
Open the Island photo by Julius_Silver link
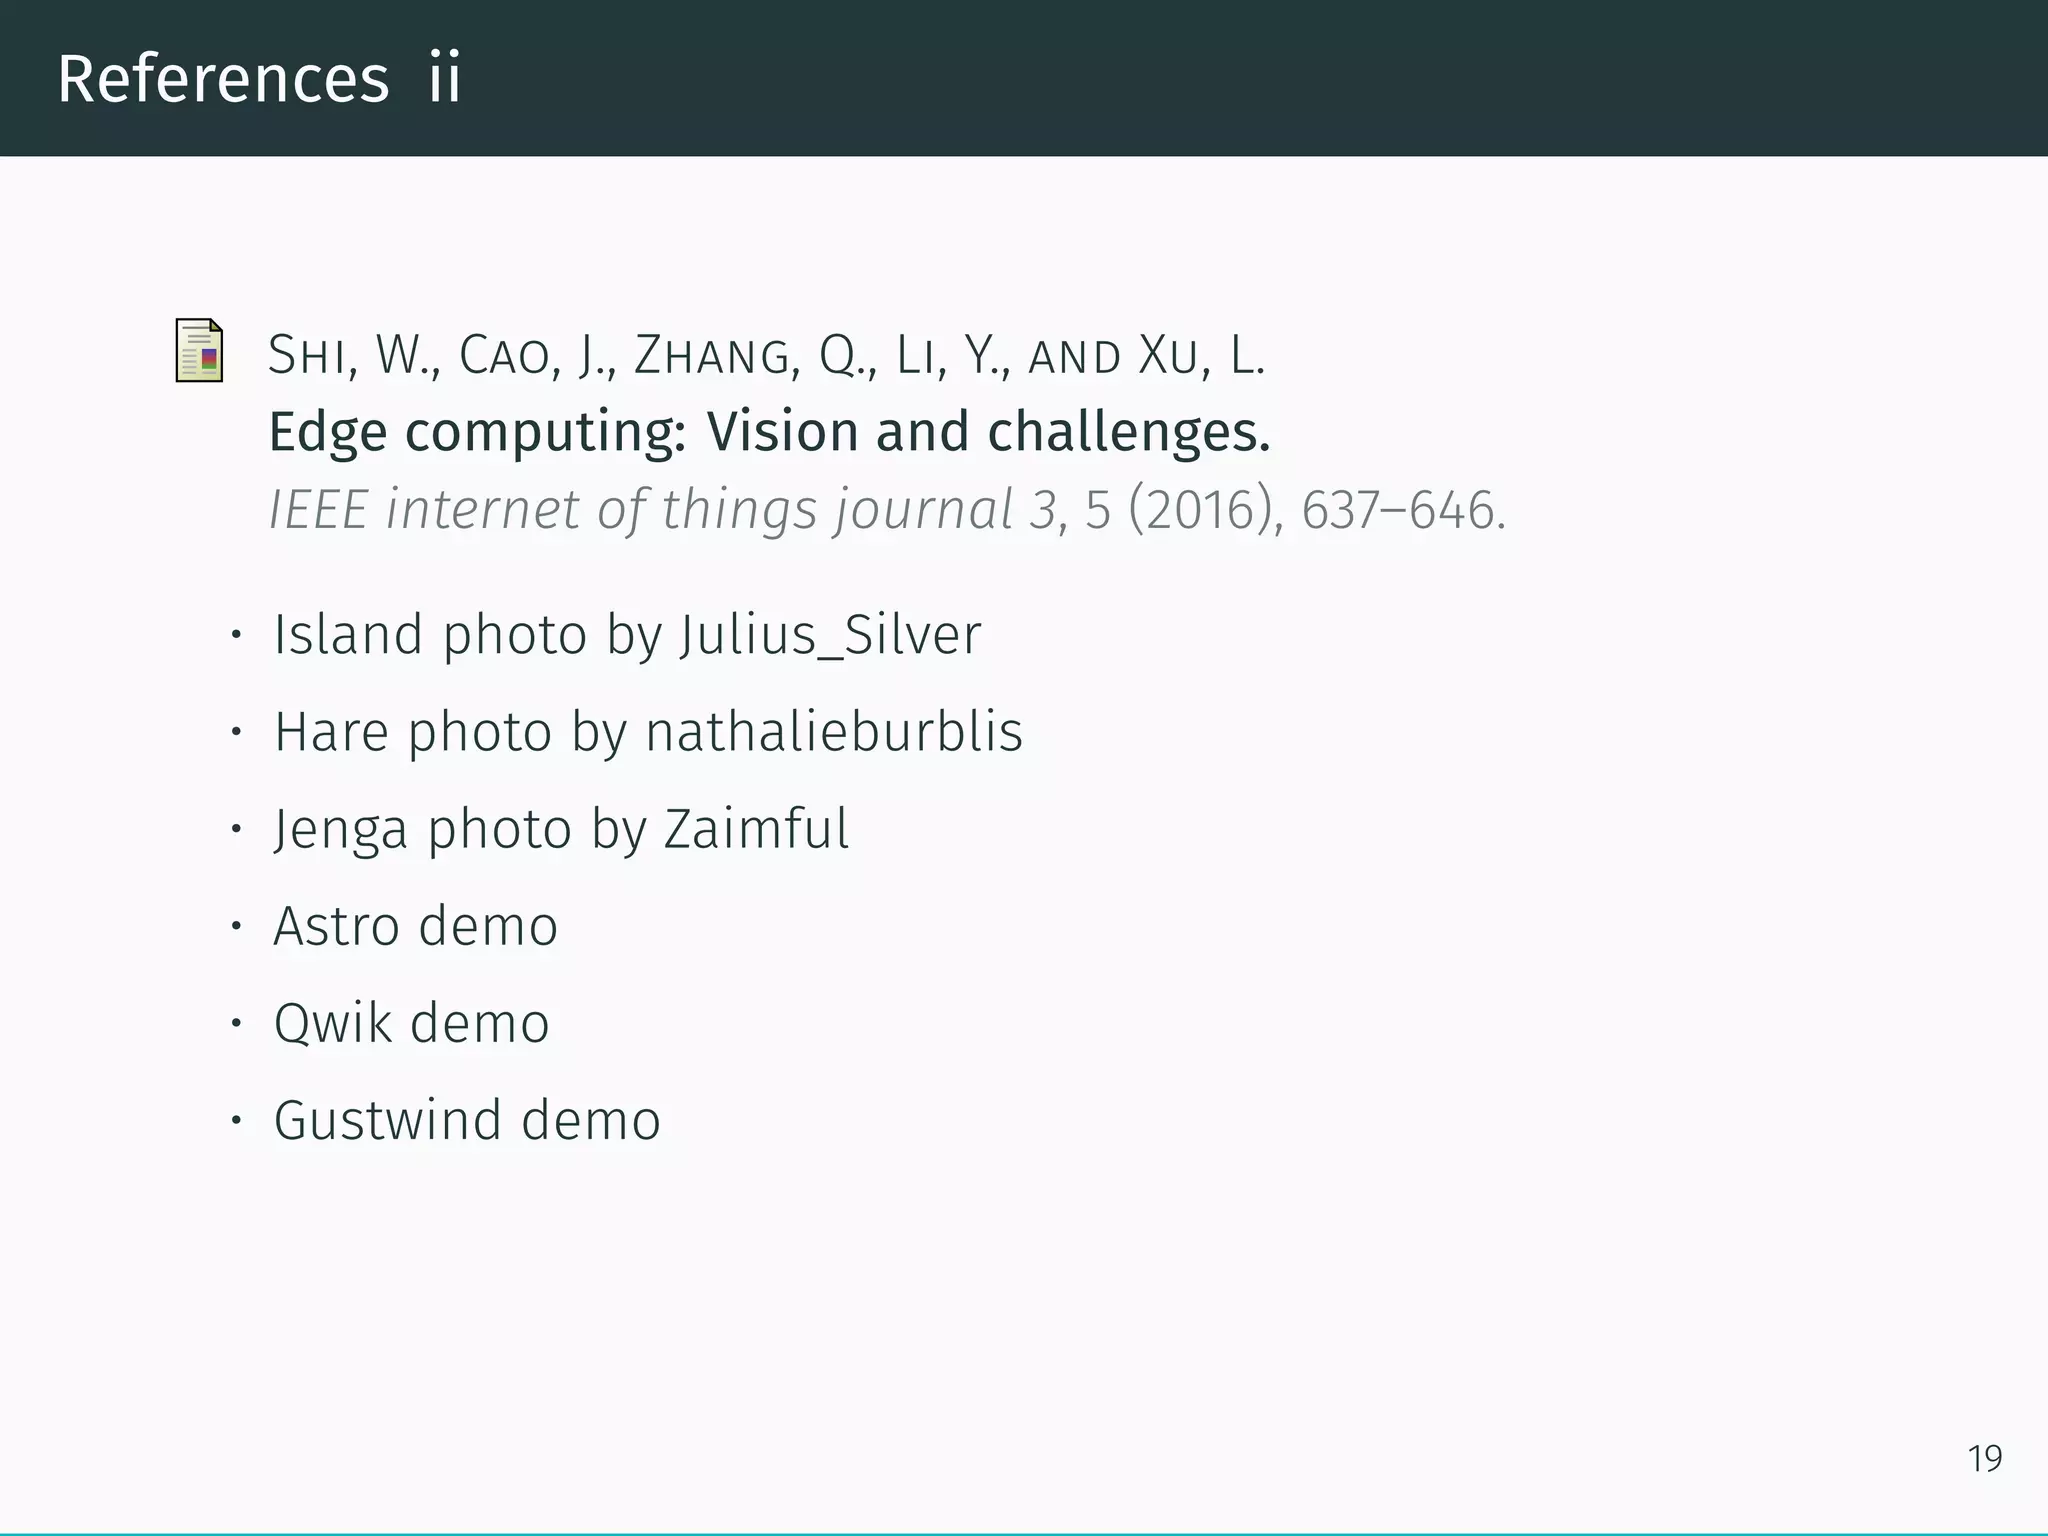coord(627,635)
